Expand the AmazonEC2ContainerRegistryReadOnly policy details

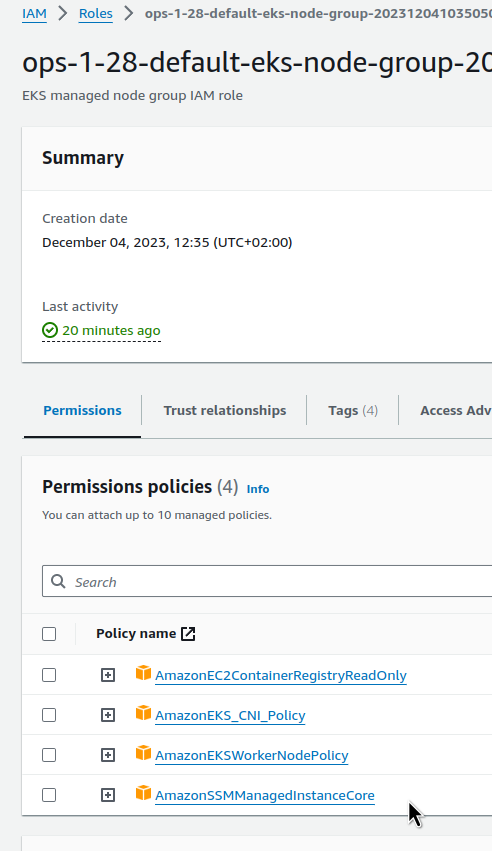tap(108, 675)
